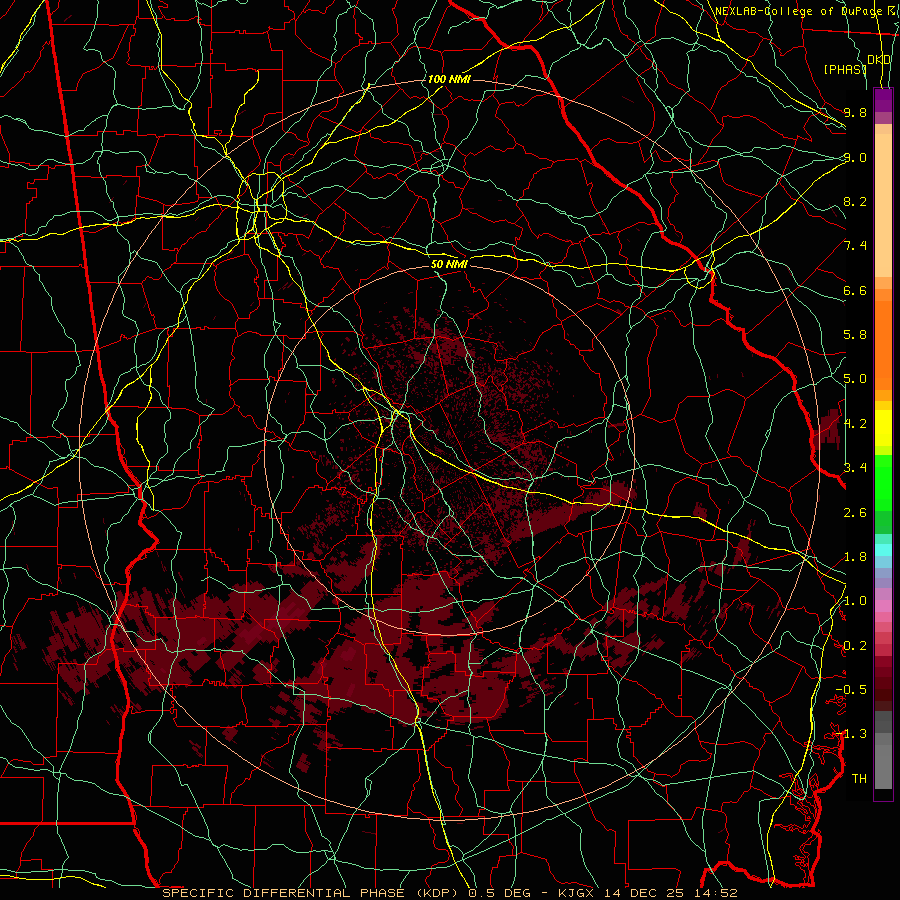The height and width of the screenshot is (900, 900).
Task: Click the "50 NMI" range ring label
Action: pos(449,264)
